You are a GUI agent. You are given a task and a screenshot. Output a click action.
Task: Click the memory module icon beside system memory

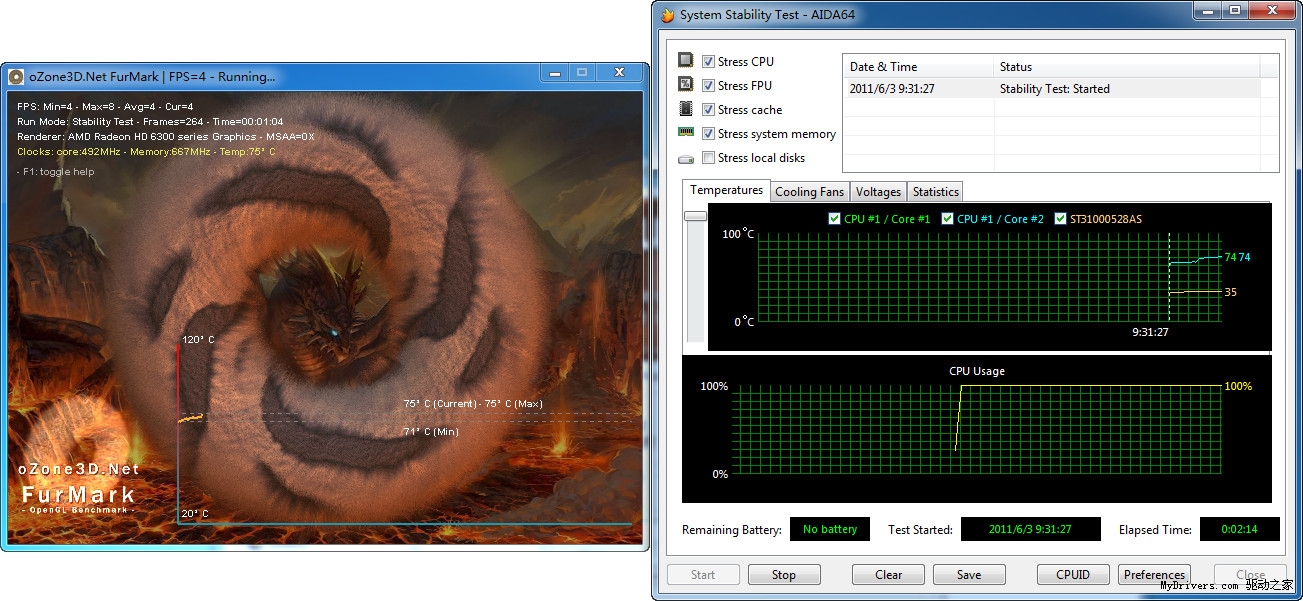(686, 133)
